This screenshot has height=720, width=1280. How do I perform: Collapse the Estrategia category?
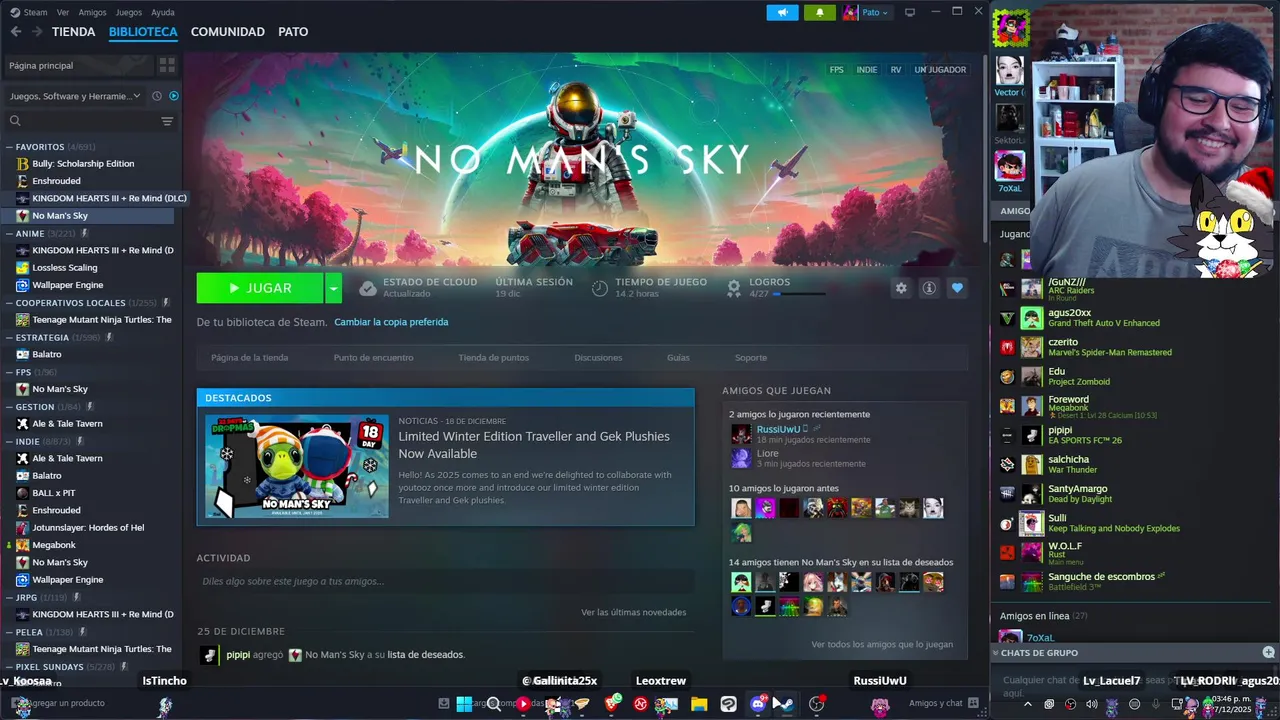tap(9, 337)
